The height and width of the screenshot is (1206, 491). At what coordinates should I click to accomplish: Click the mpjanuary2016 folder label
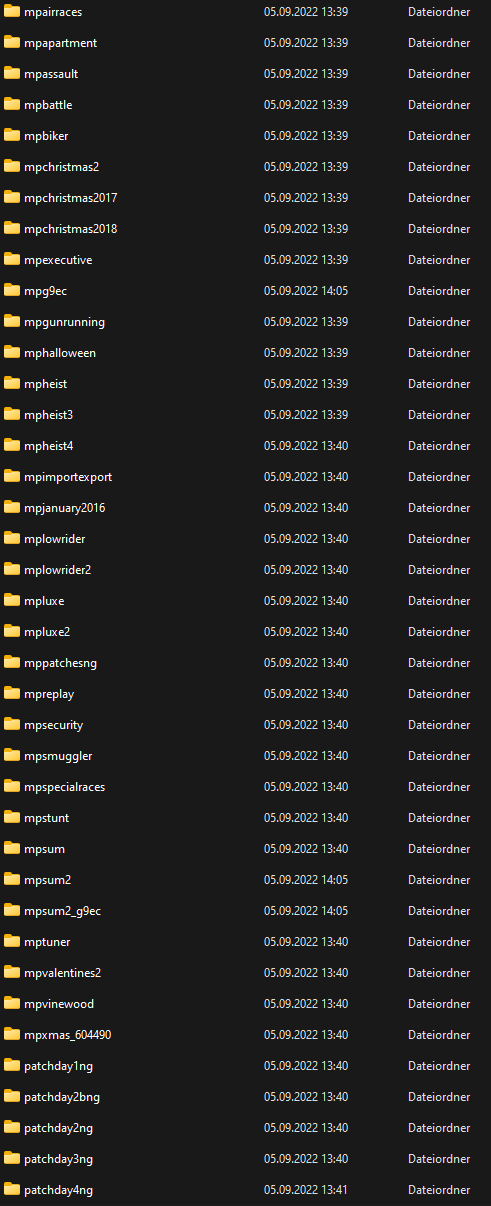64,508
